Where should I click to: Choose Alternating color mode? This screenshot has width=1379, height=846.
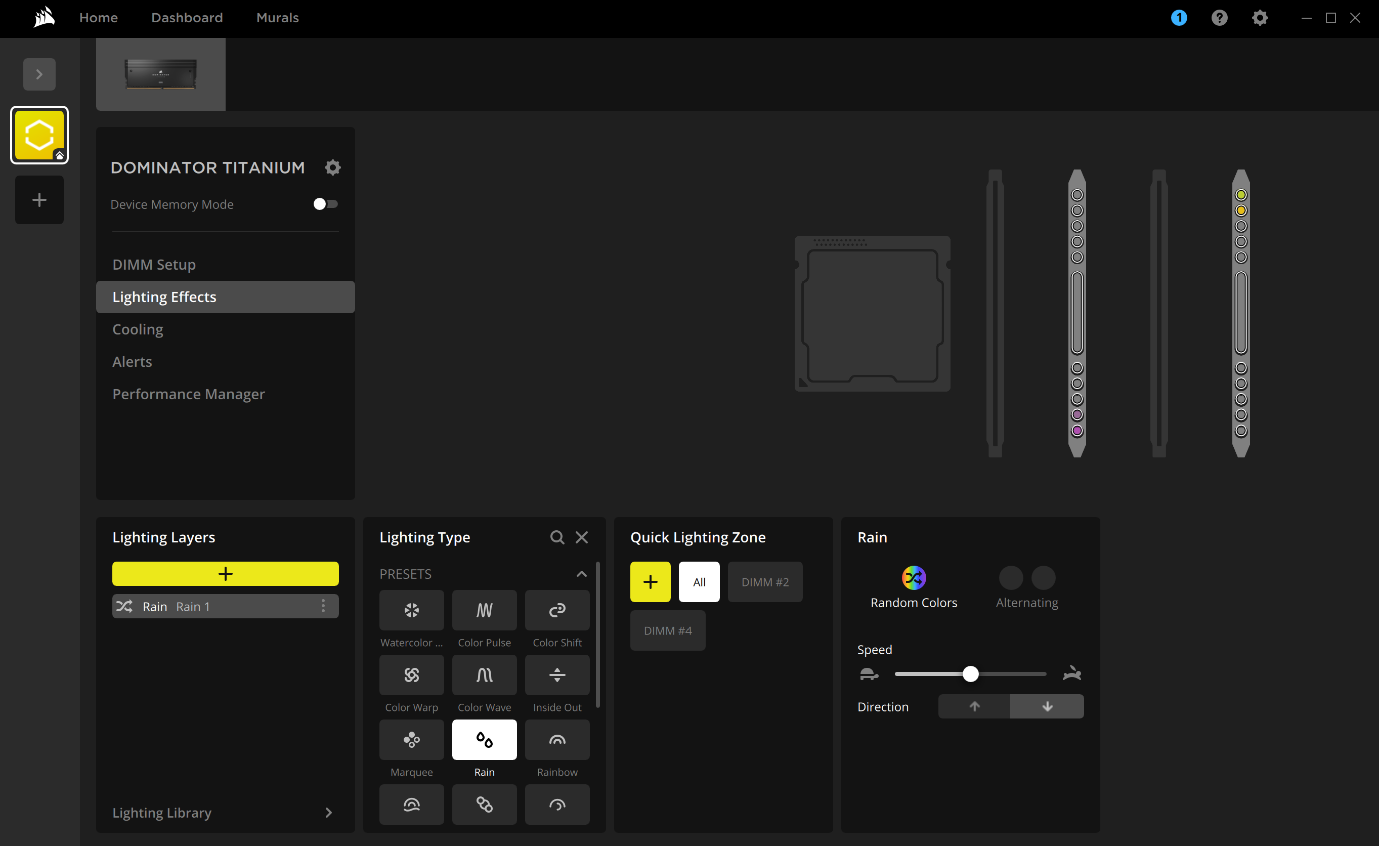pyautogui.click(x=1027, y=587)
